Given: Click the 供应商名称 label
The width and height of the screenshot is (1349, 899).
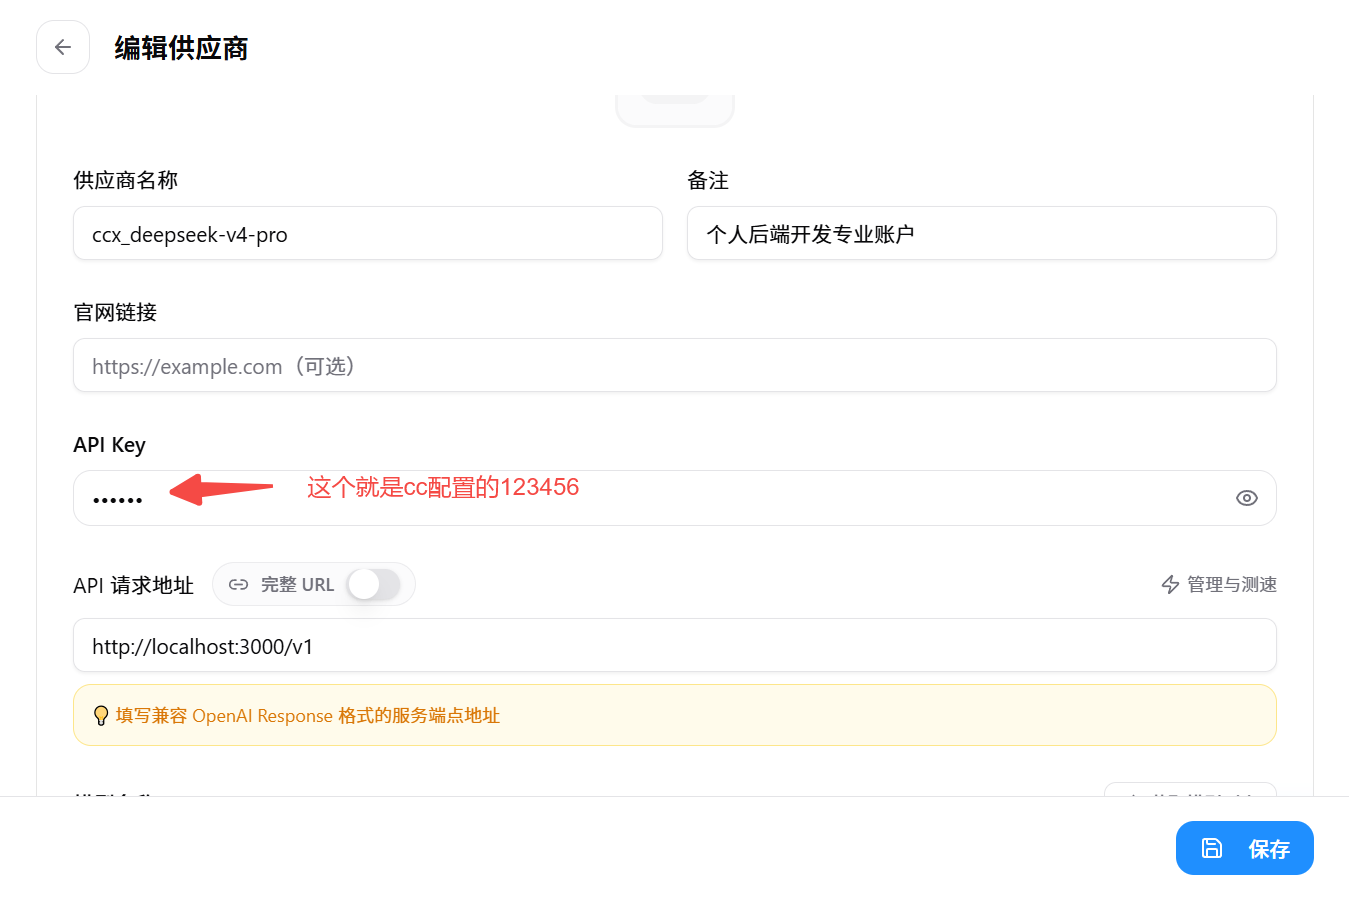Looking at the screenshot, I should [126, 180].
